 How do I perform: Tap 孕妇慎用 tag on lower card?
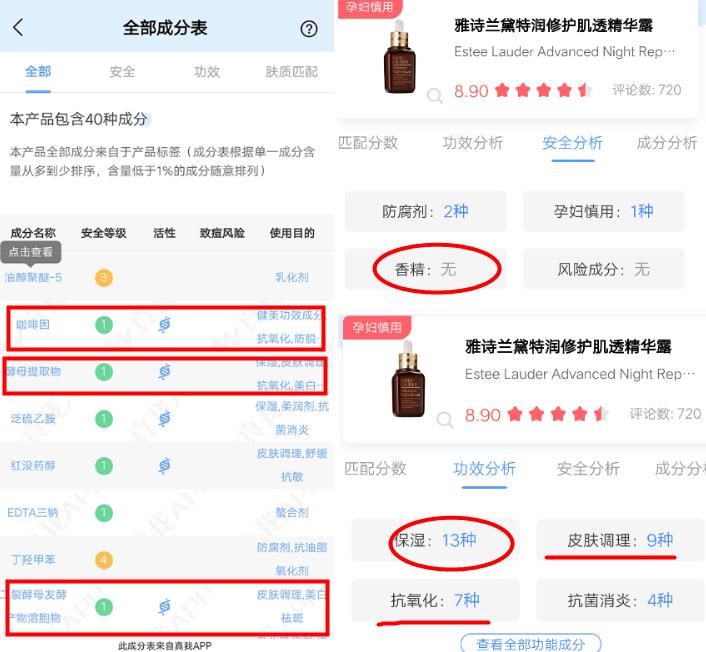coord(377,327)
